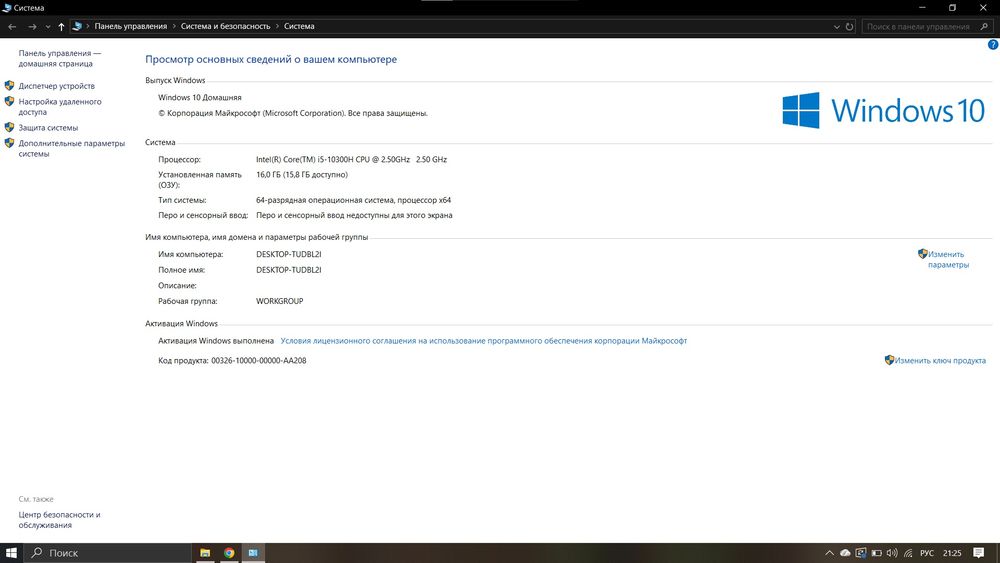
Task: Click 'Изменить ключ продукта' link
Action: point(940,361)
